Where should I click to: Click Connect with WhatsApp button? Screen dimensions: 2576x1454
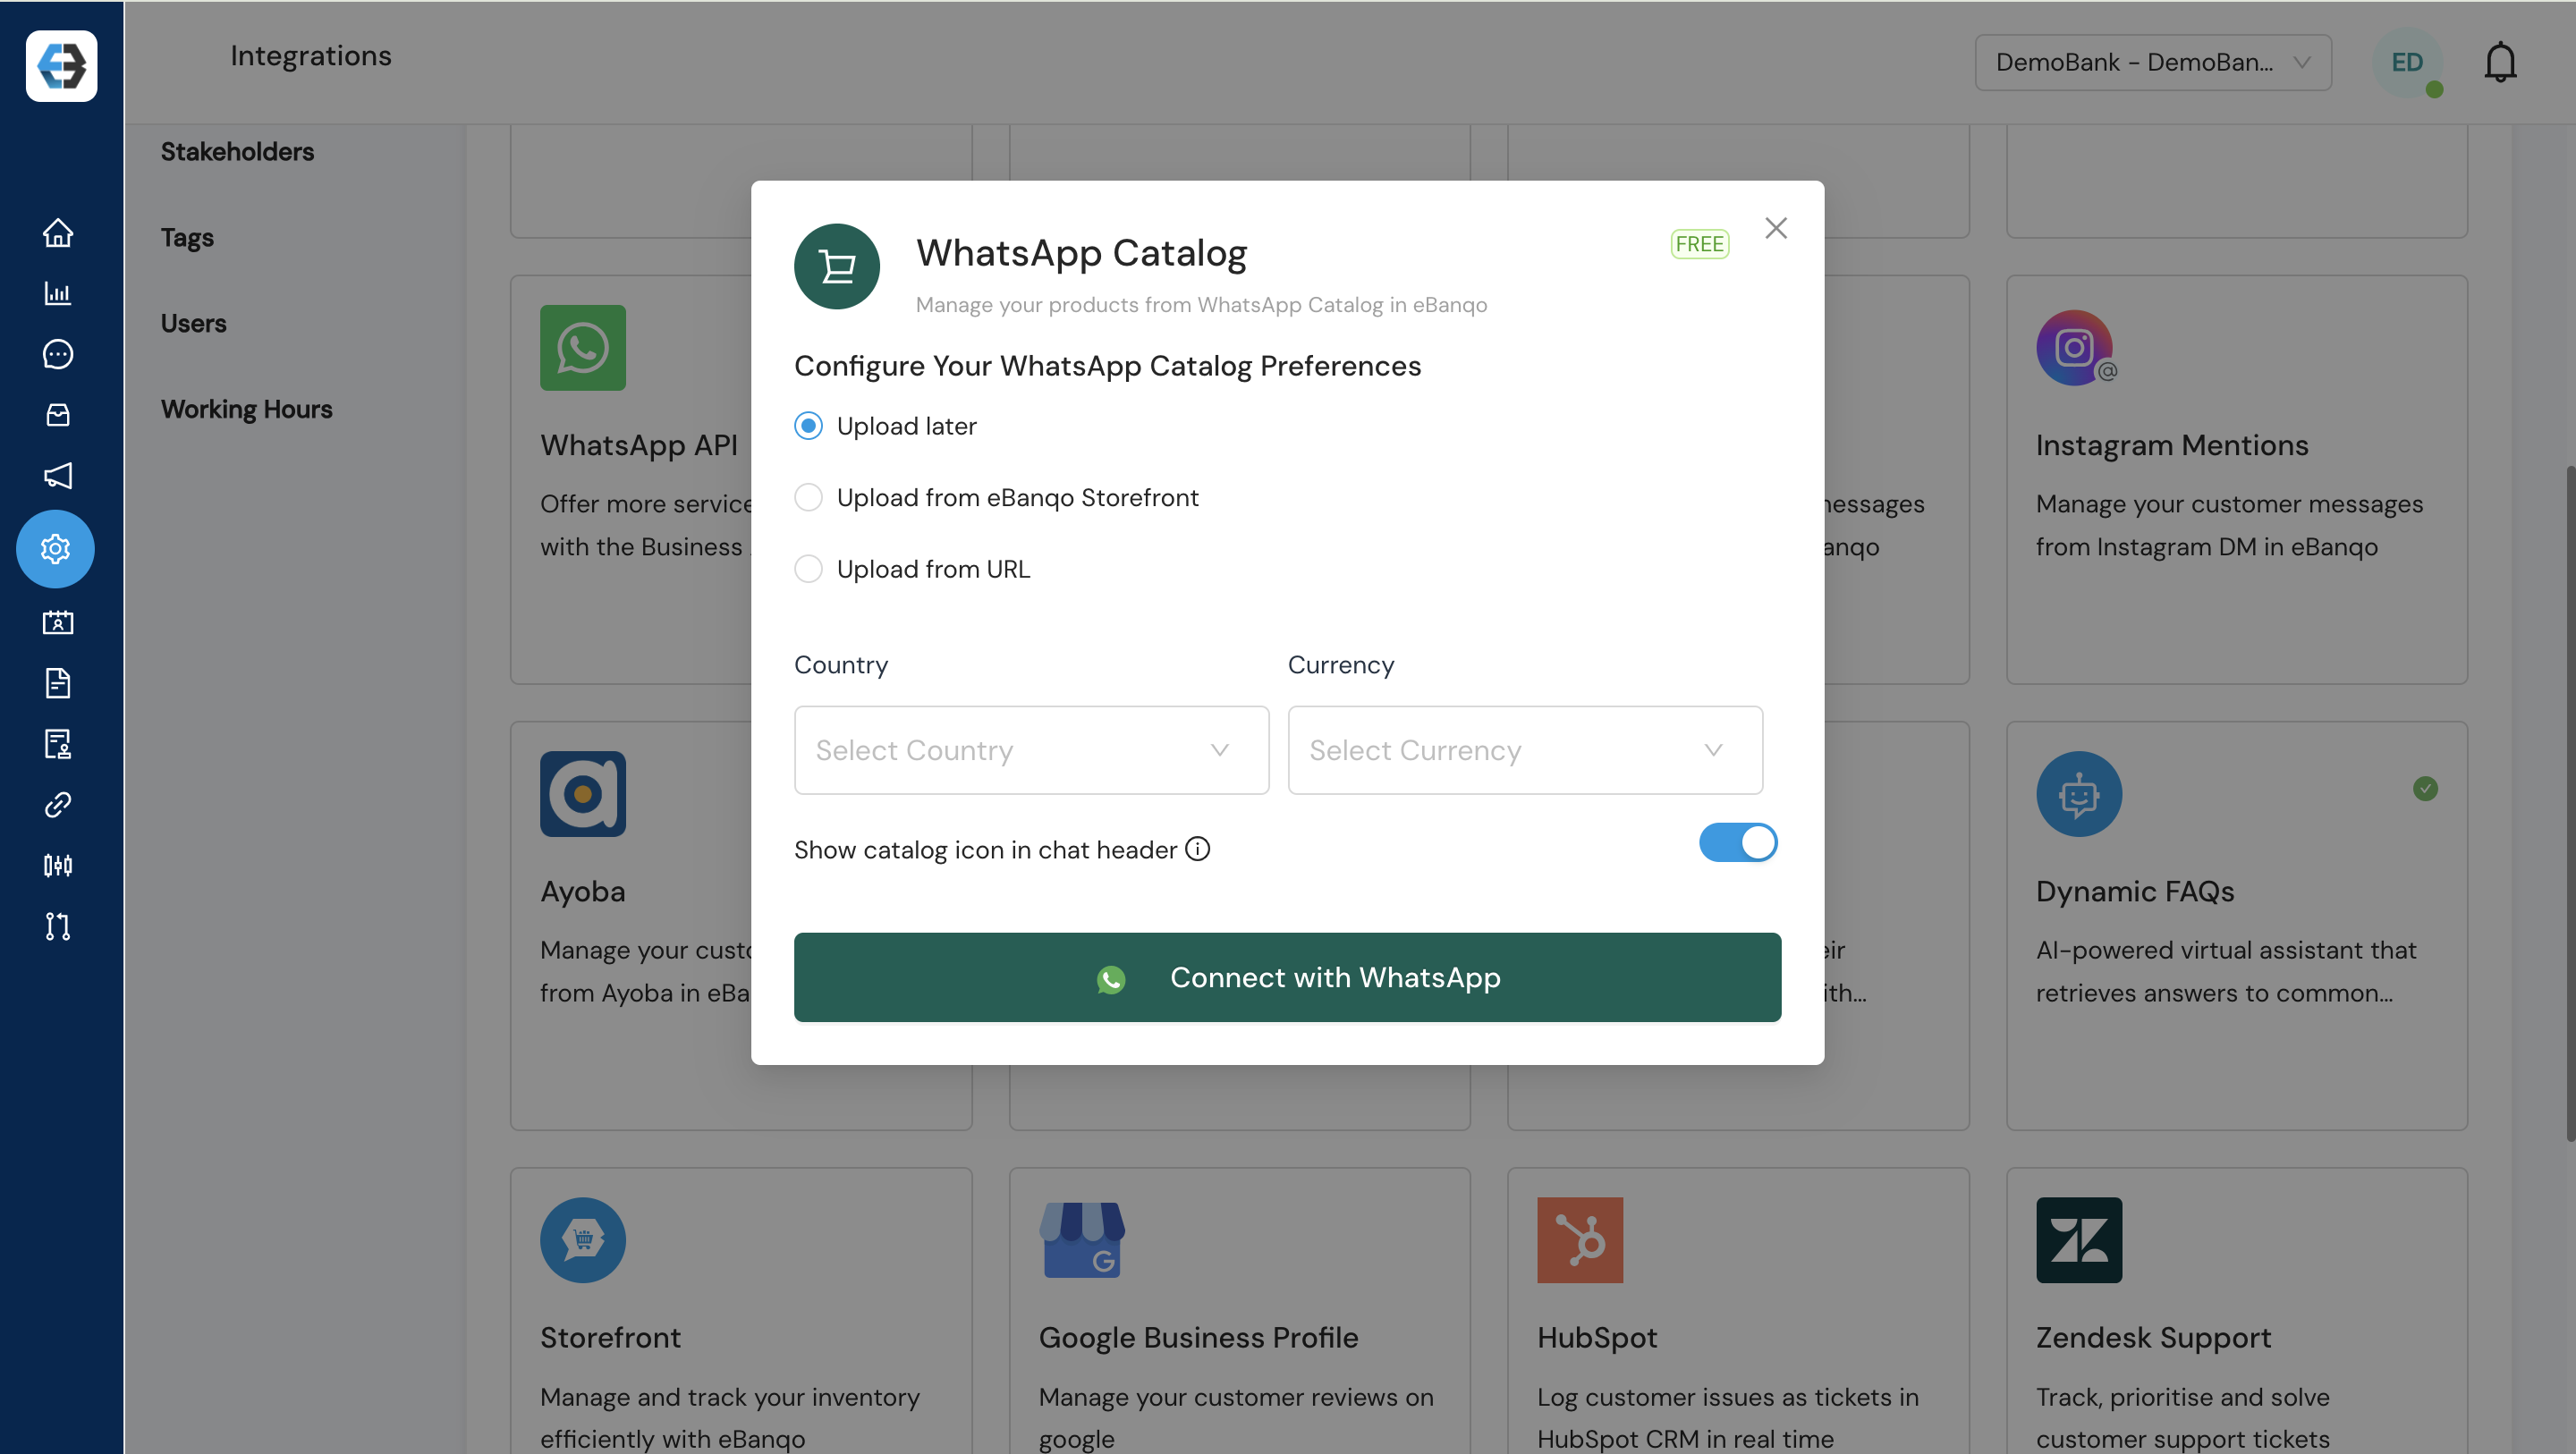tap(1287, 977)
